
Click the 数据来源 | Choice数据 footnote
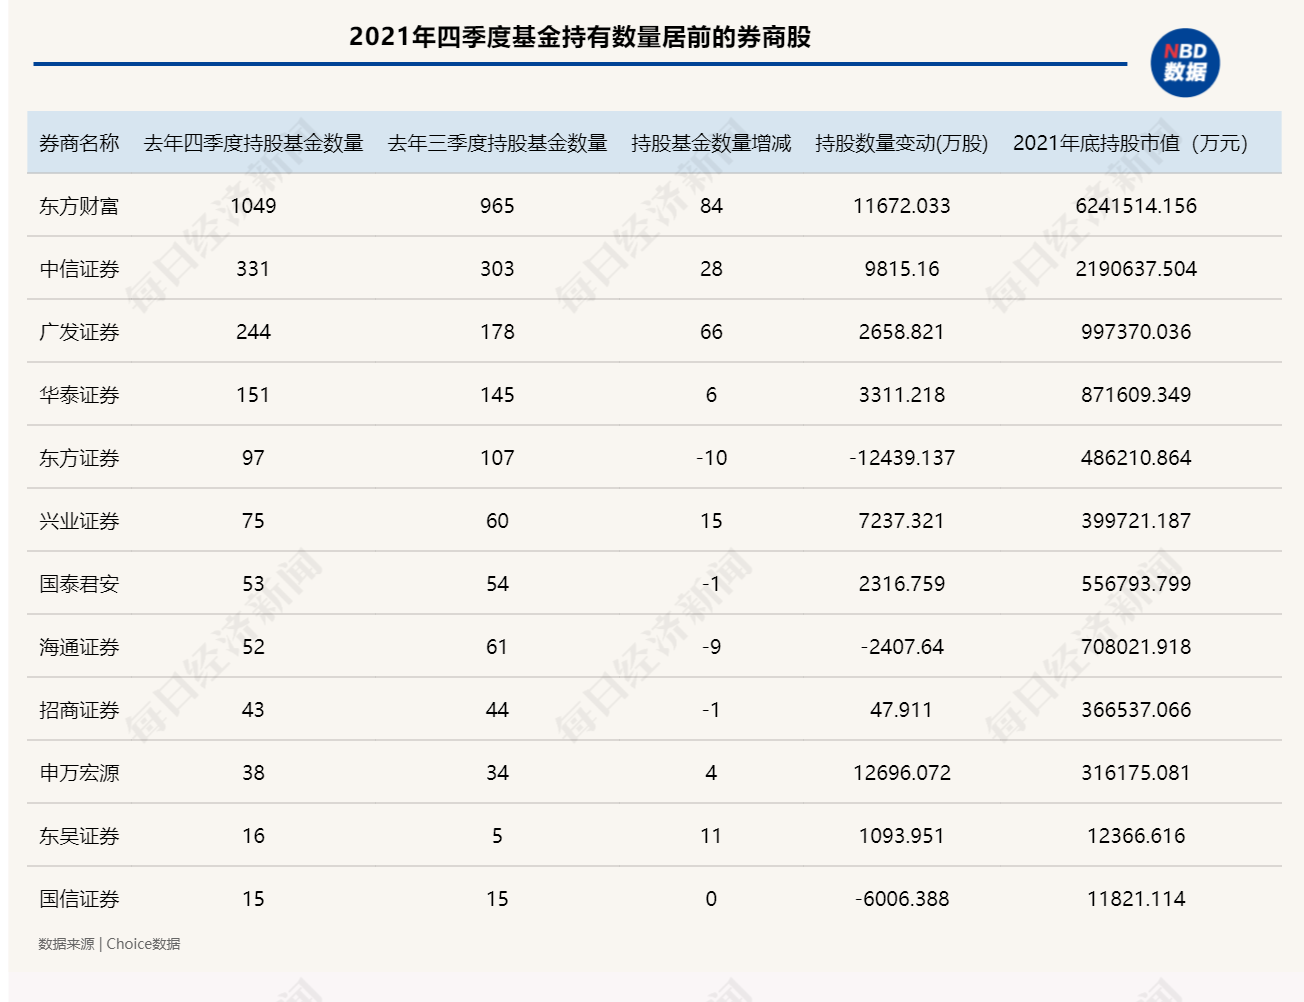tap(109, 944)
